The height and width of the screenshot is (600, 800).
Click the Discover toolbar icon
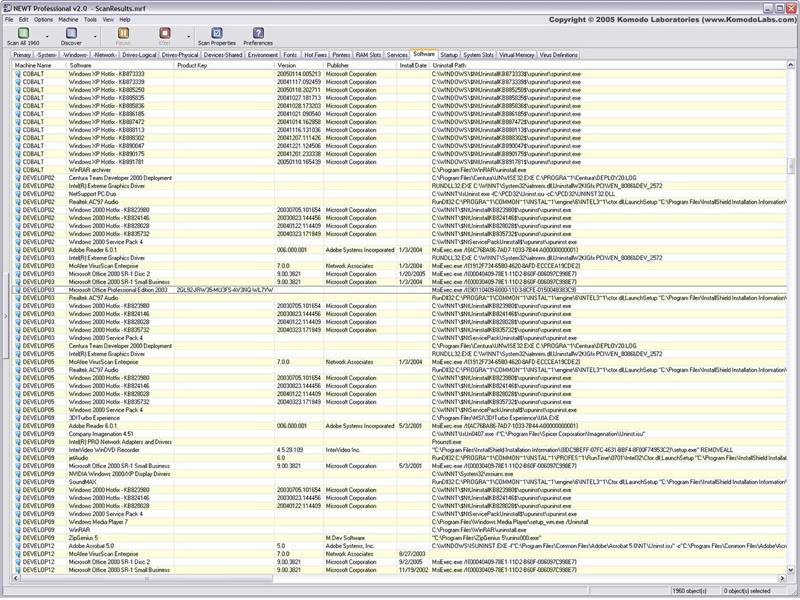[71, 34]
